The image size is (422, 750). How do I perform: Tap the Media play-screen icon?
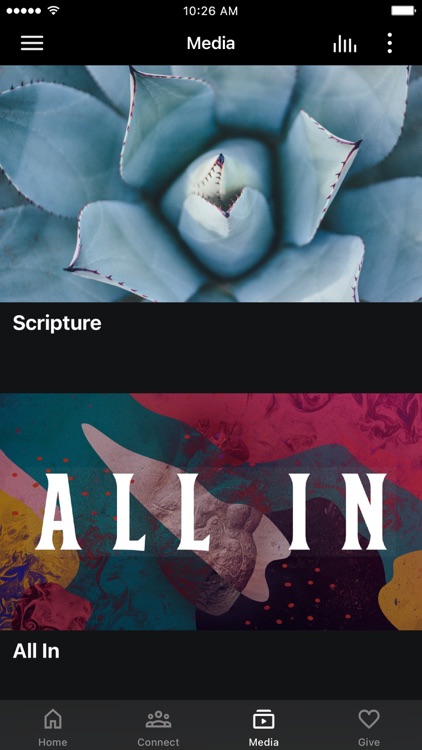point(264,719)
